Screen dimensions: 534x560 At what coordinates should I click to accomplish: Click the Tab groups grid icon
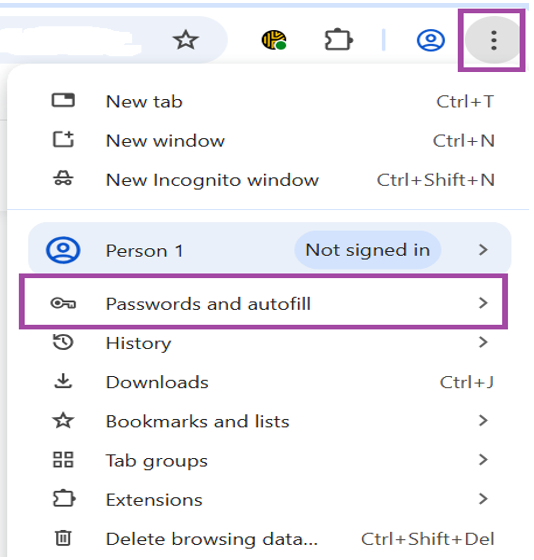click(x=63, y=460)
